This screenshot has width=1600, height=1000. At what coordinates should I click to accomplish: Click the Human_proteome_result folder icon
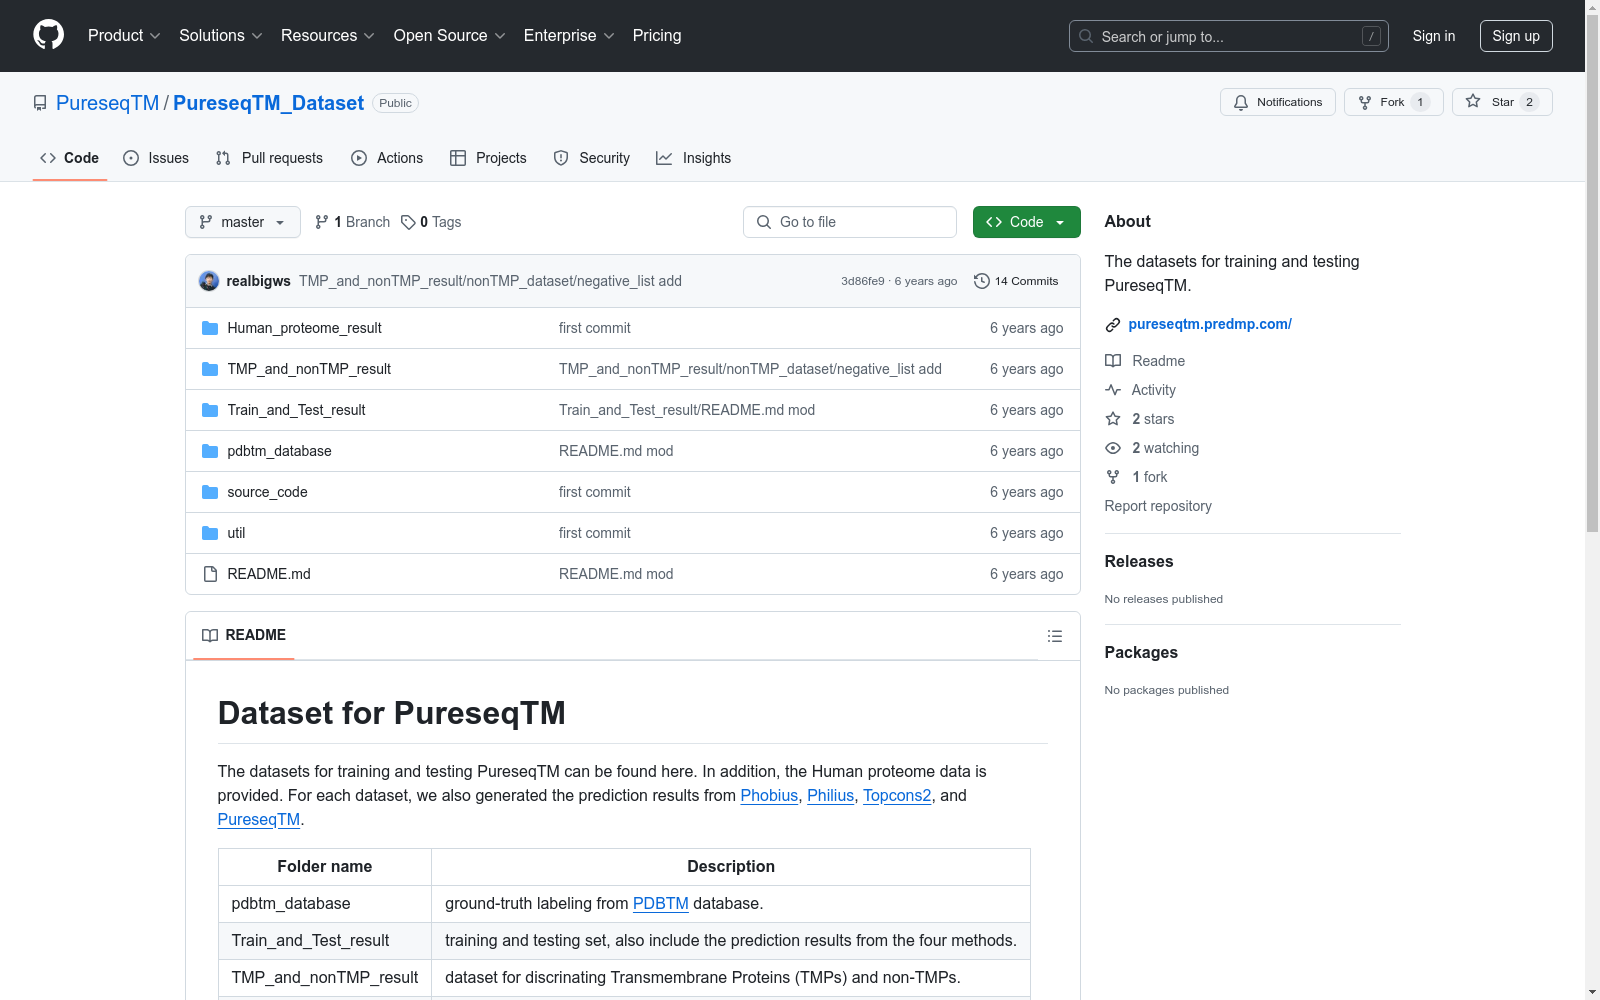tap(210, 328)
